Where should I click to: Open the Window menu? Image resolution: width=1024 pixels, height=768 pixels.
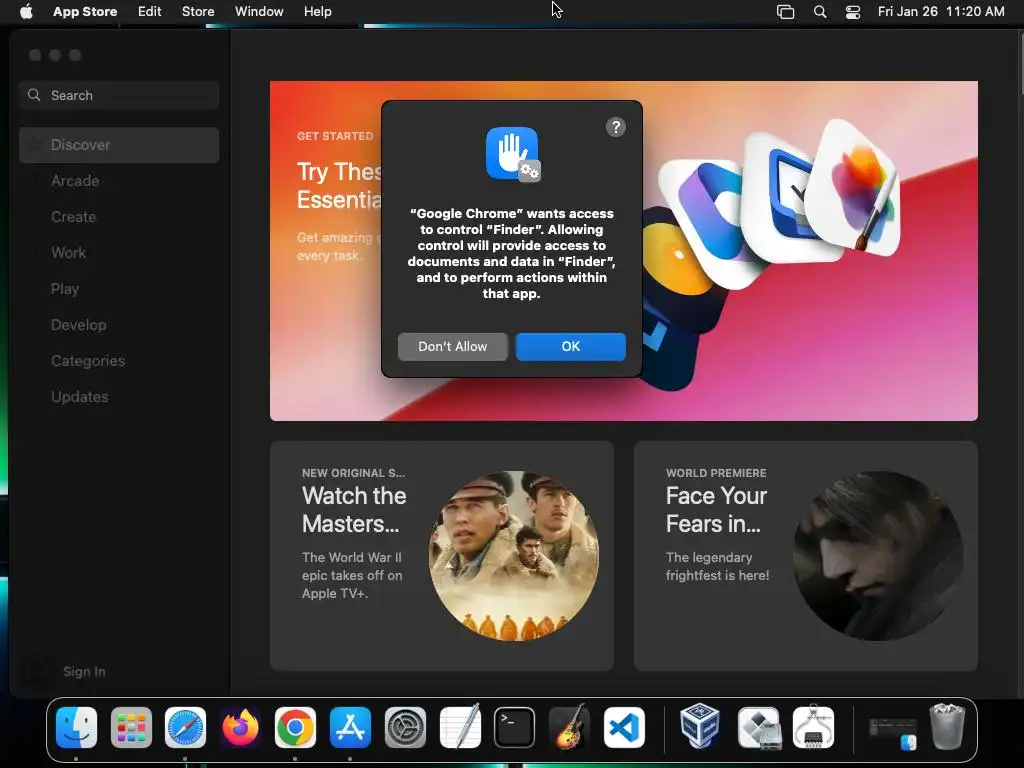[x=259, y=11]
